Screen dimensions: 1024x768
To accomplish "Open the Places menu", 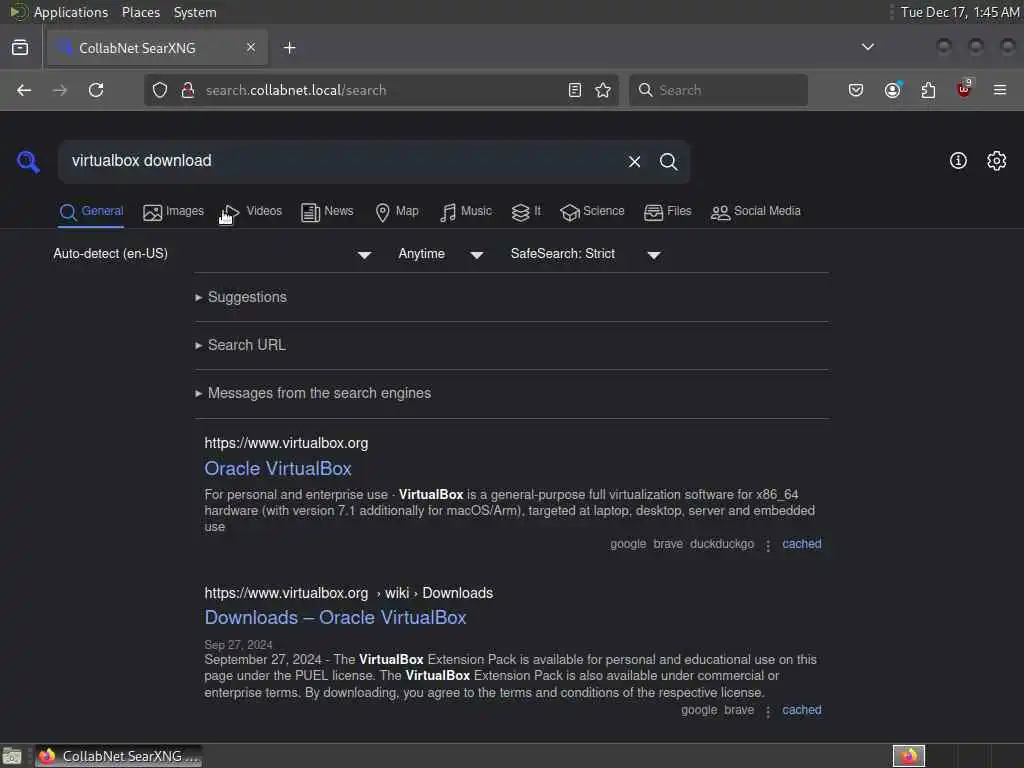I will pyautogui.click(x=141, y=12).
